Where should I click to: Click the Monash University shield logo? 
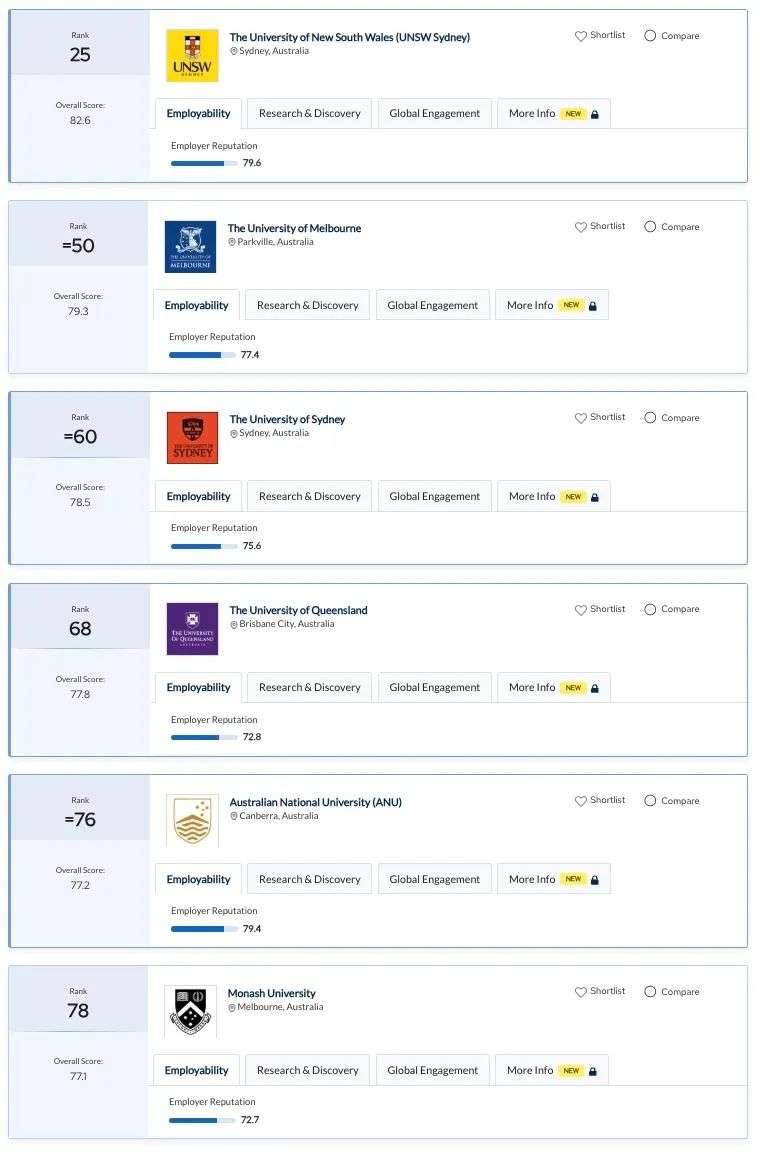click(190, 1011)
